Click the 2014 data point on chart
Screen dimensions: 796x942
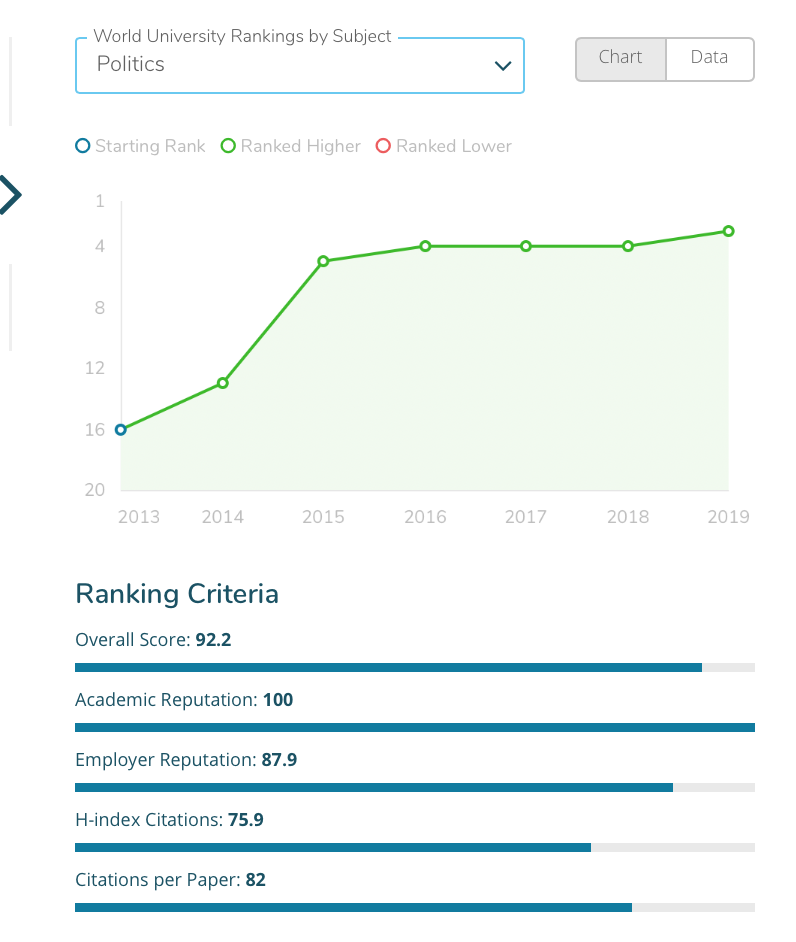tap(223, 383)
